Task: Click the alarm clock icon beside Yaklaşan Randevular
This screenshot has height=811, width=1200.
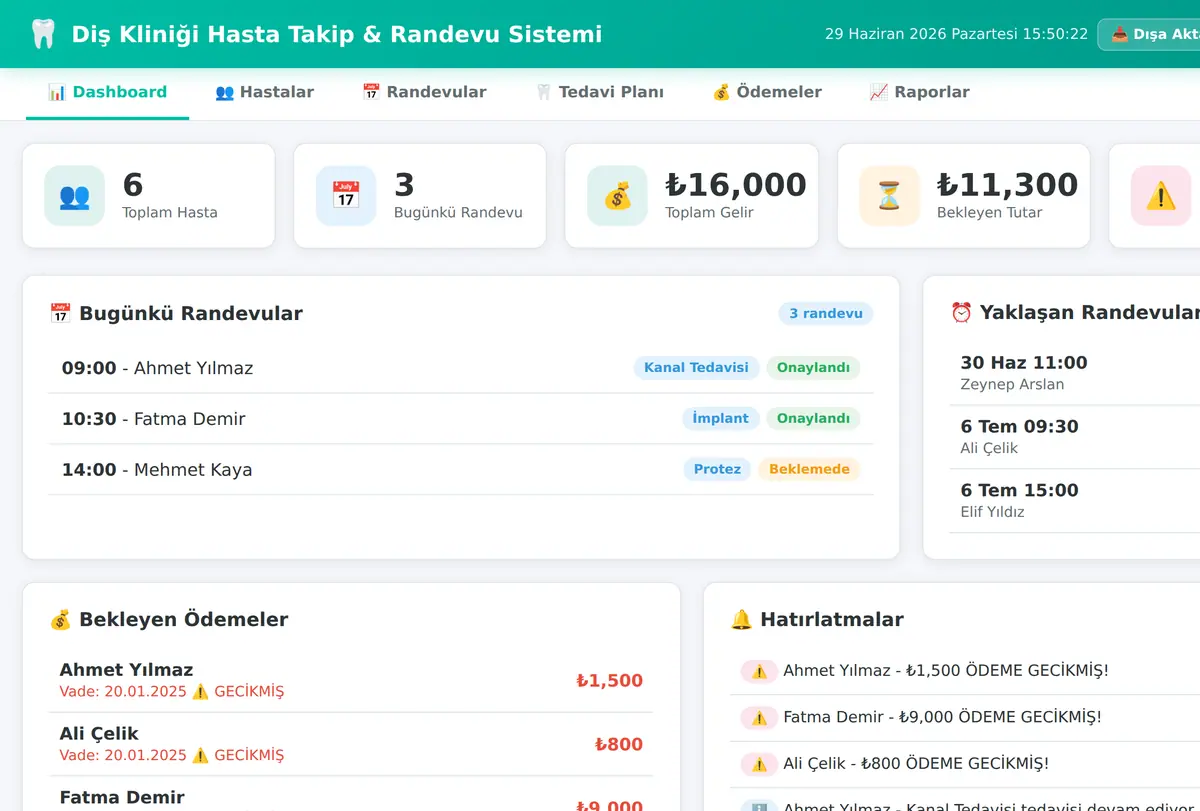Action: [x=961, y=313]
